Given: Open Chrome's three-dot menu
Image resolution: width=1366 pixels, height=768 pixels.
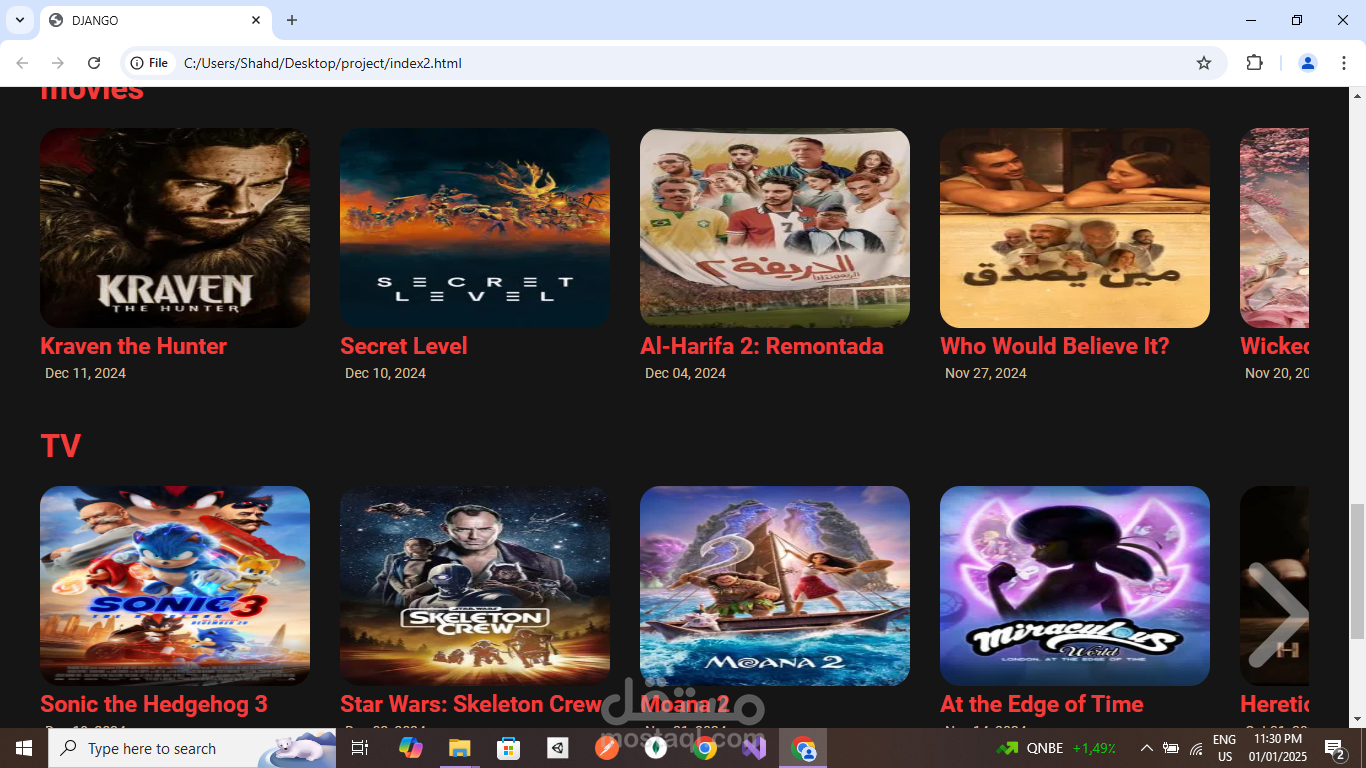Looking at the screenshot, I should click(1344, 63).
